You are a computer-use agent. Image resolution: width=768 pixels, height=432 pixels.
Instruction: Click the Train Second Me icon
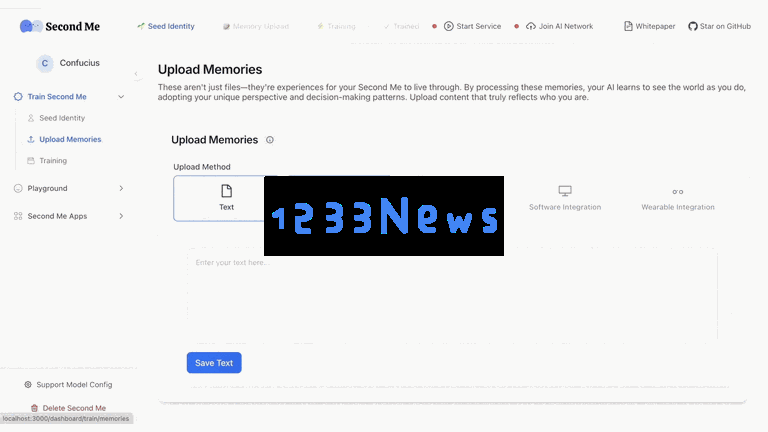[x=18, y=97]
